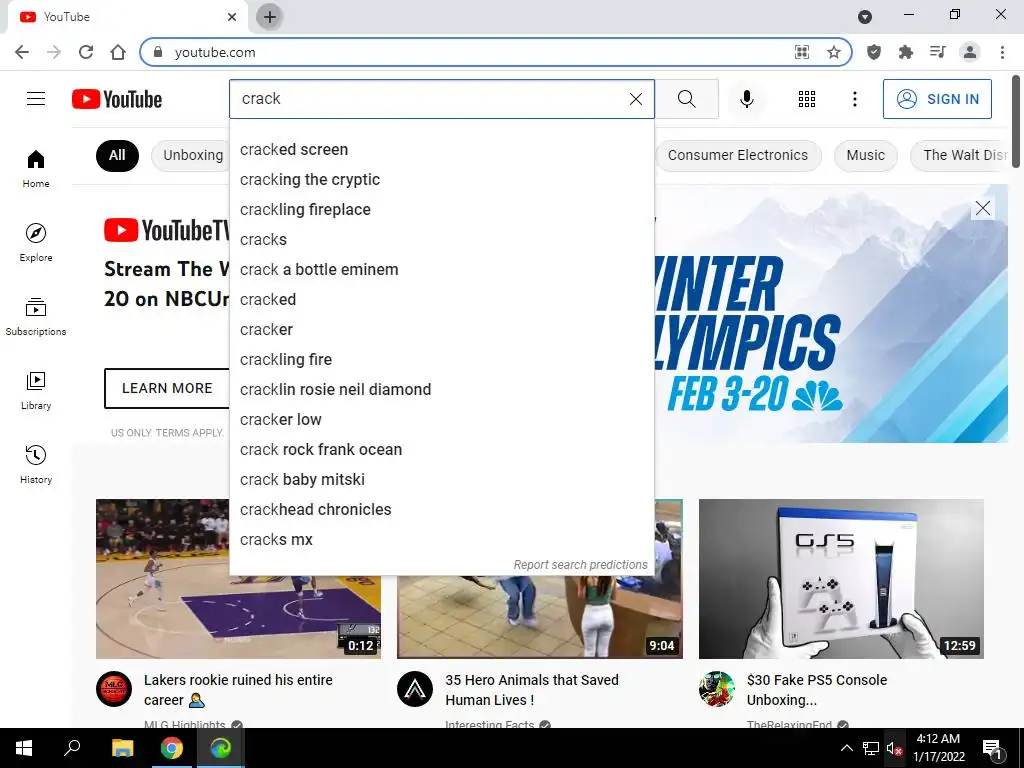
Task: Select suggestion "cracking the cryptic"
Action: click(441, 180)
